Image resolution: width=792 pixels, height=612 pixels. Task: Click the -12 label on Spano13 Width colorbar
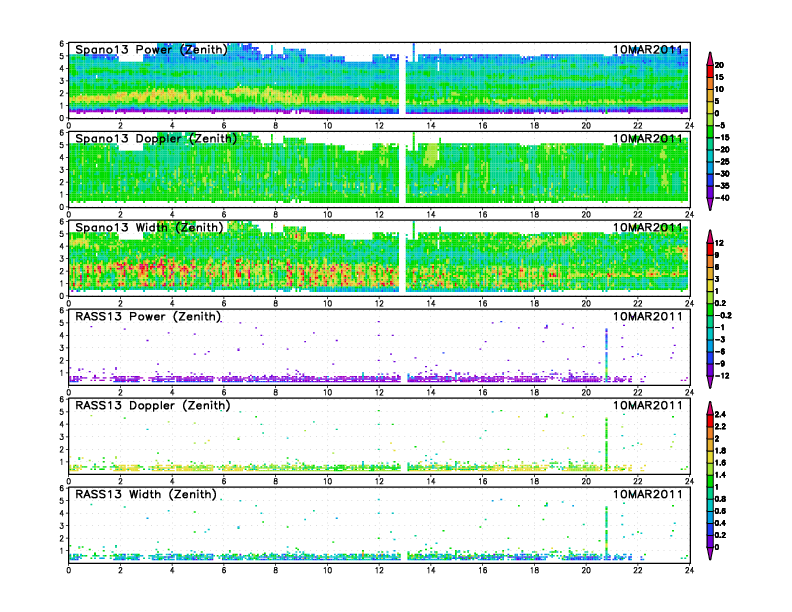click(722, 376)
